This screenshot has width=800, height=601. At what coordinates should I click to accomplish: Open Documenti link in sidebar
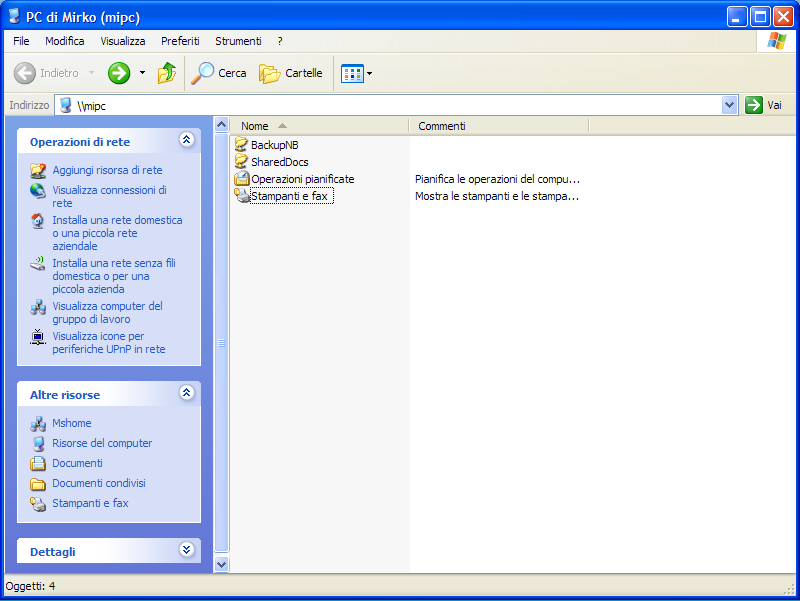pos(77,463)
